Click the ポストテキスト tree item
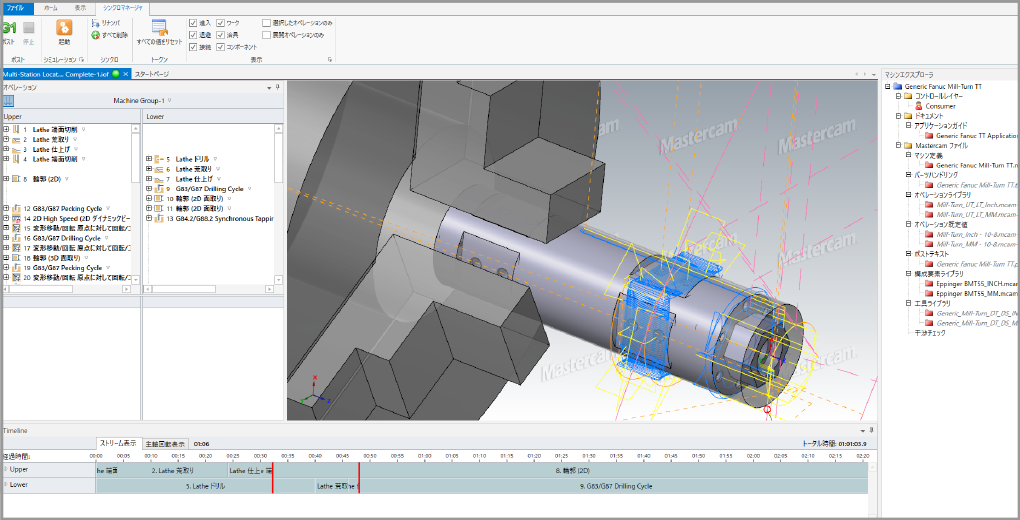1020x520 pixels. click(x=932, y=254)
